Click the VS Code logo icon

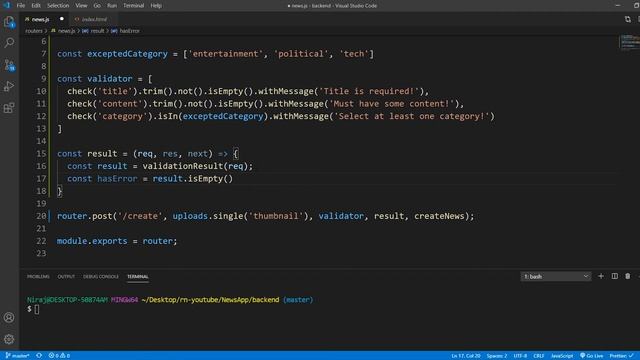7,5
